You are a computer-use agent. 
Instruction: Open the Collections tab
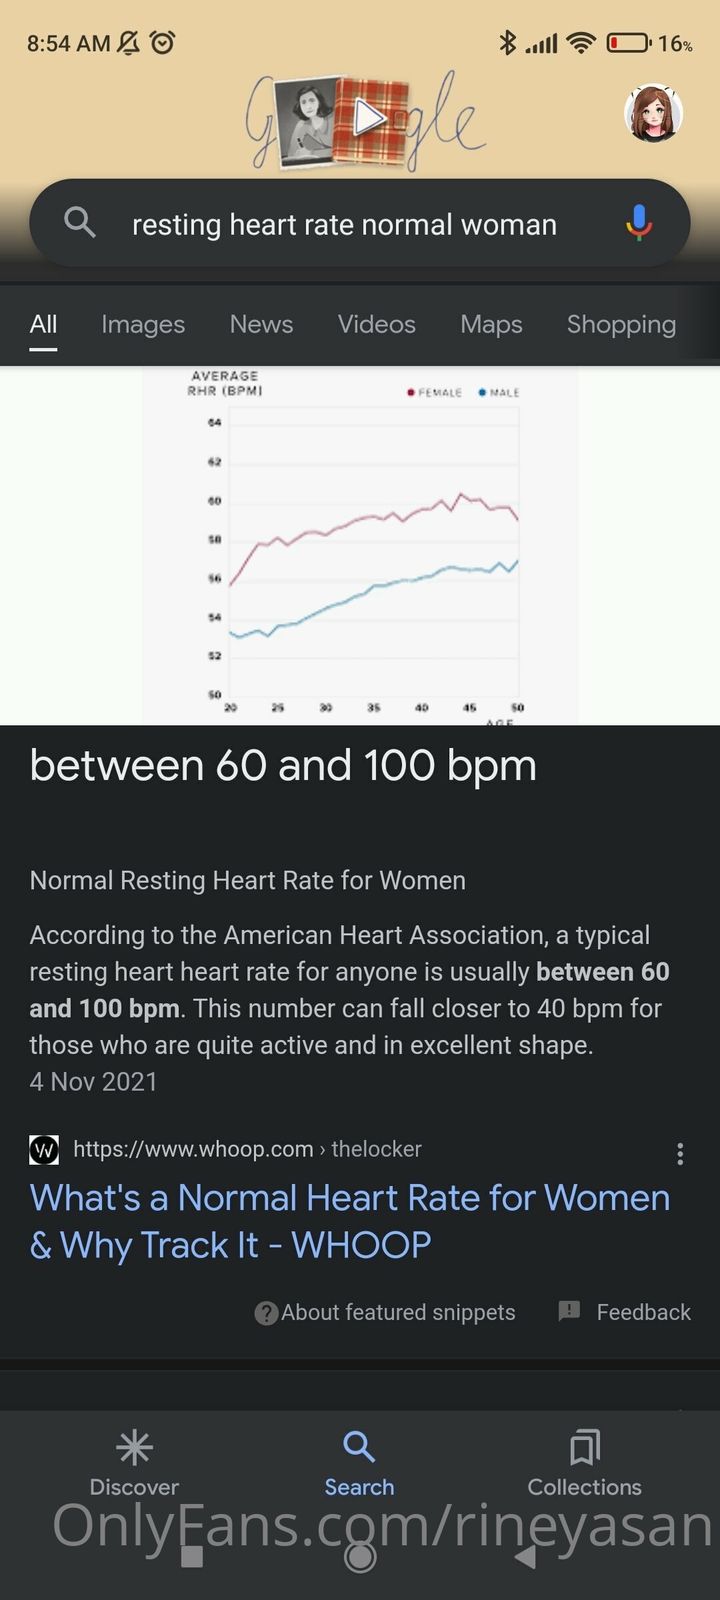[x=584, y=1463]
